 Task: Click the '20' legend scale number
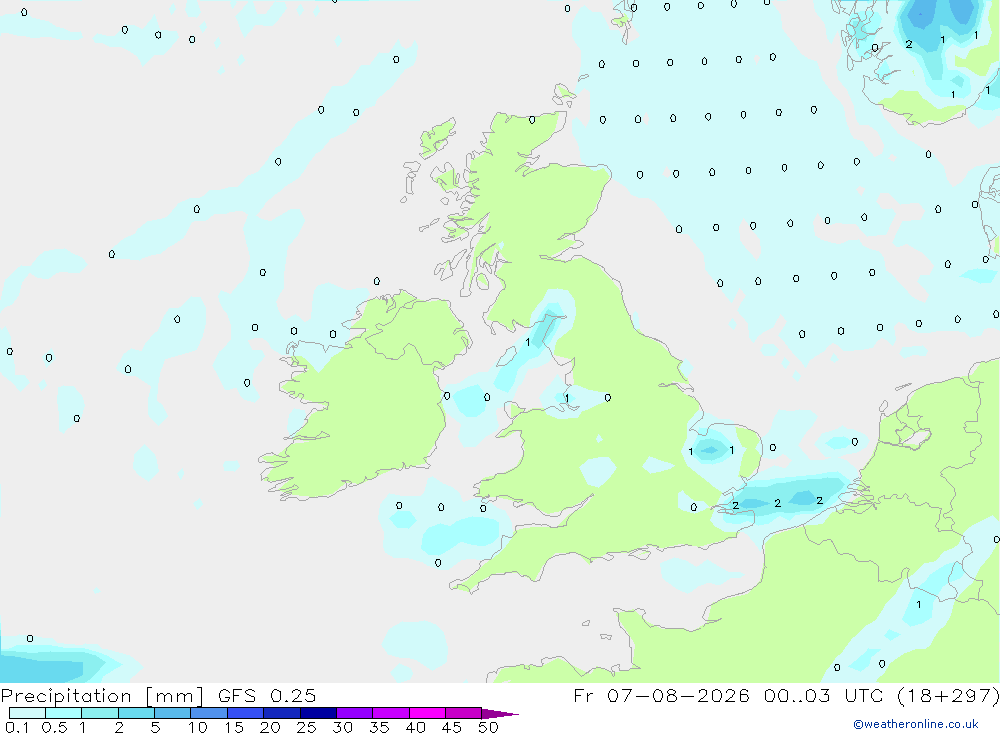point(270,727)
